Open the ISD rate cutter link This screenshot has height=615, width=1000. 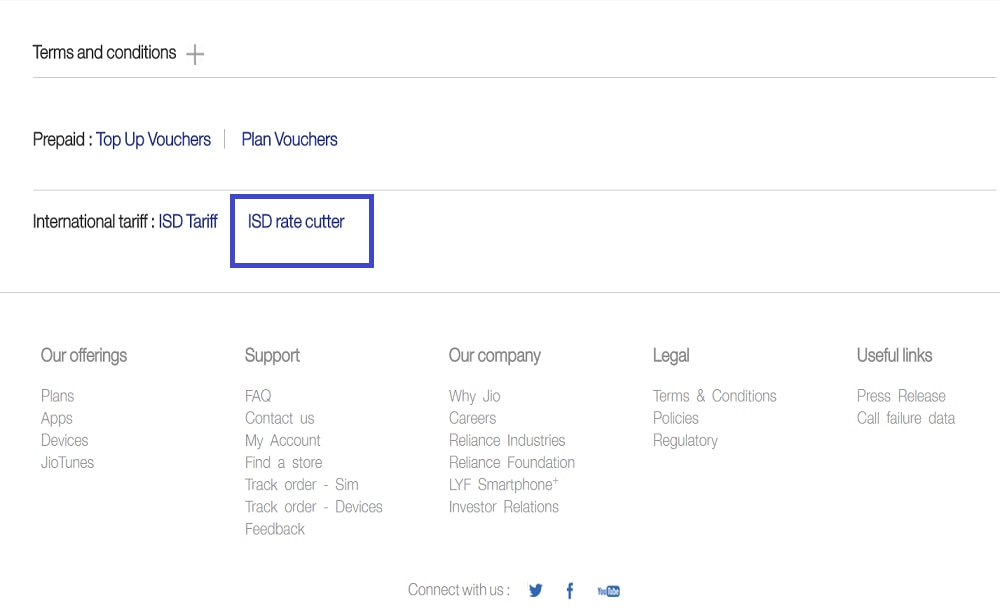296,222
